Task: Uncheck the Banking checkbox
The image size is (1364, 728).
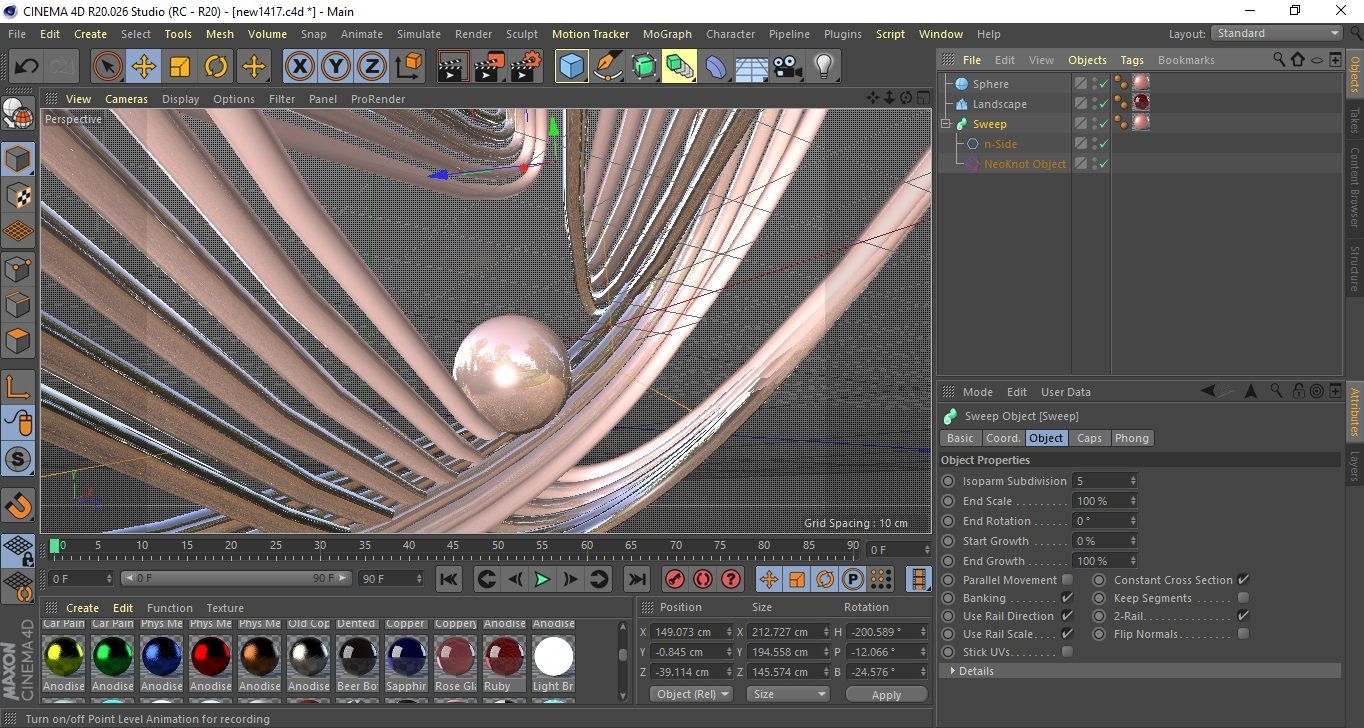Action: point(1067,598)
